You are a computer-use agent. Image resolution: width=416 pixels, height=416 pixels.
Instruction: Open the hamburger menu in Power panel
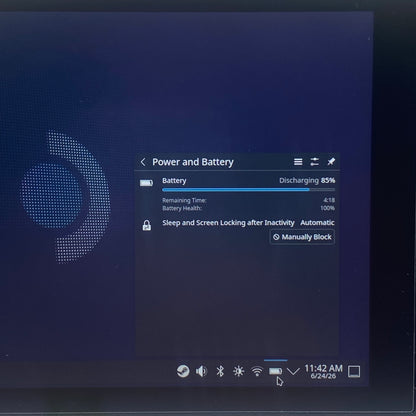click(x=298, y=162)
